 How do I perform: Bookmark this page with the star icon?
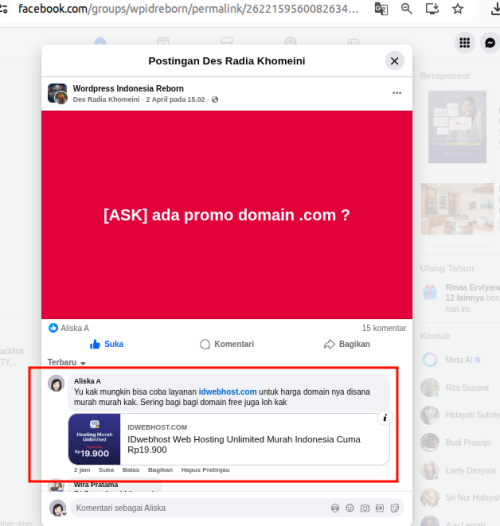point(458,9)
